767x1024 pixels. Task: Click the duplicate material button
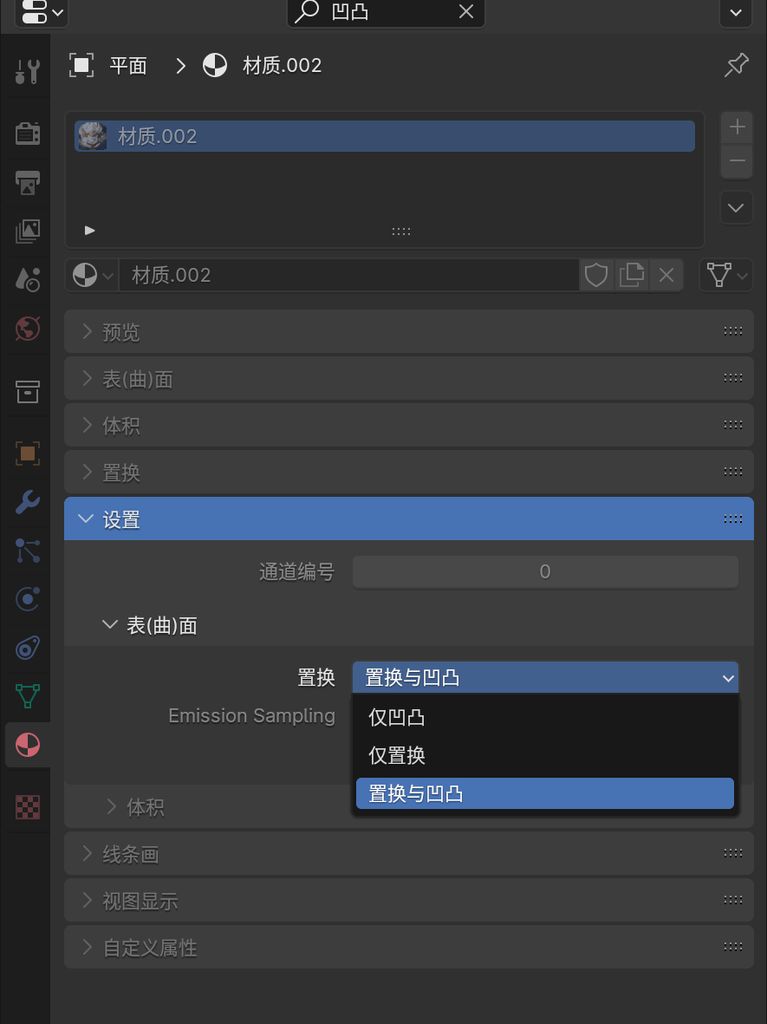click(631, 275)
